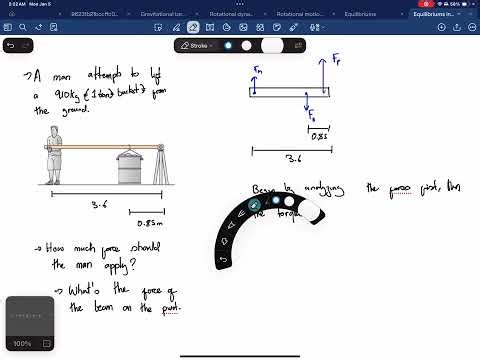The width and height of the screenshot is (480, 360).
Task: Choose smallest eraser size dot
Action: (228, 46)
